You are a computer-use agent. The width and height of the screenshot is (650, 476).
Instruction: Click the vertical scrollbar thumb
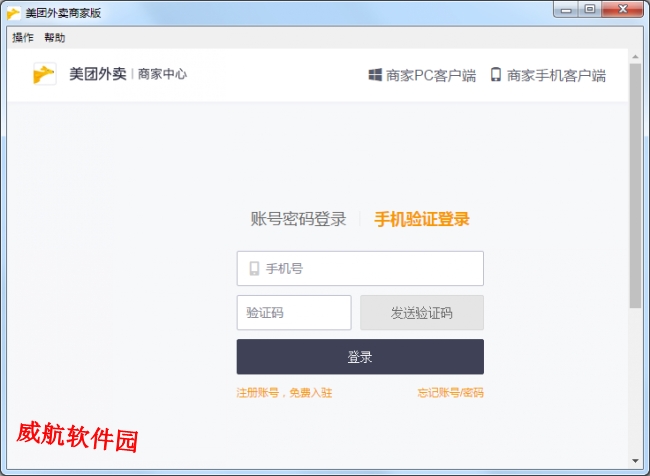pos(635,186)
